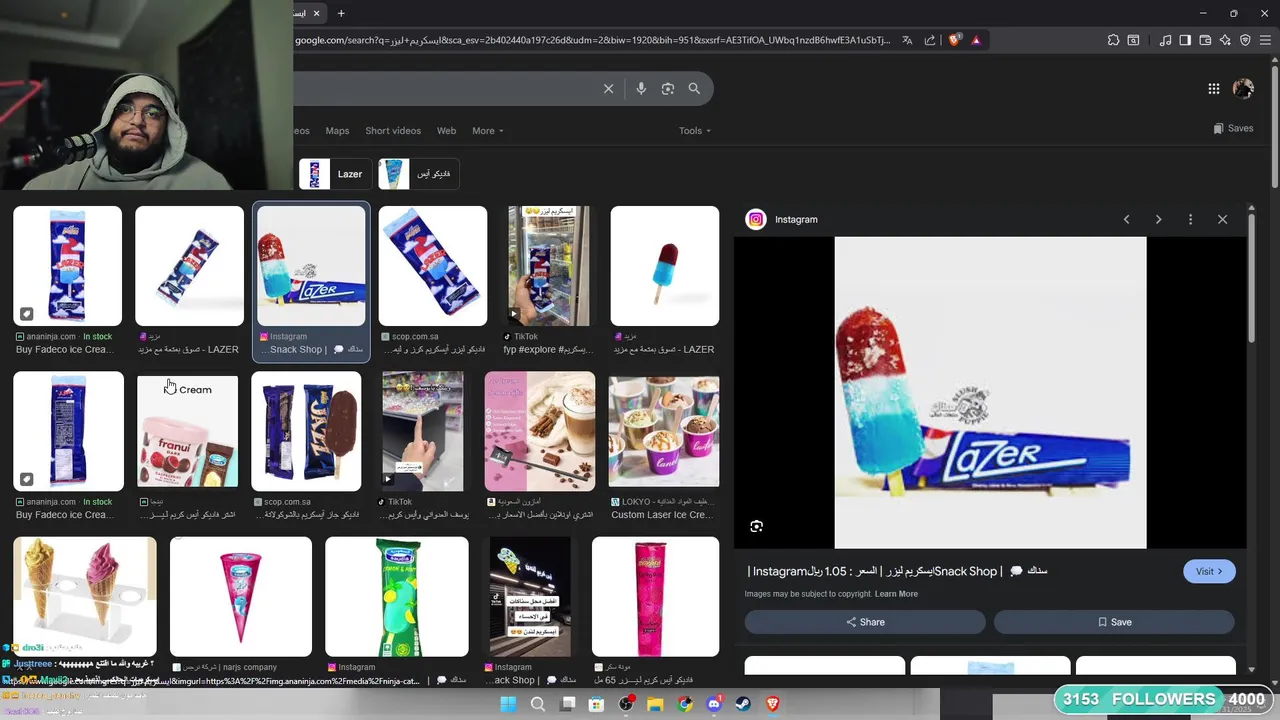Click the browser address bar URL
The height and width of the screenshot is (720, 1280).
coord(592,40)
